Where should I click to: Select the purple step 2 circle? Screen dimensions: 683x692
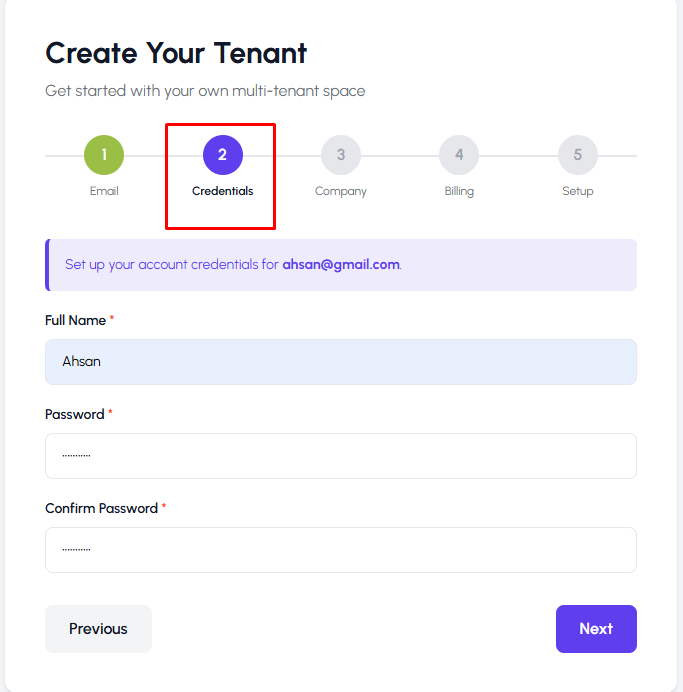point(222,155)
